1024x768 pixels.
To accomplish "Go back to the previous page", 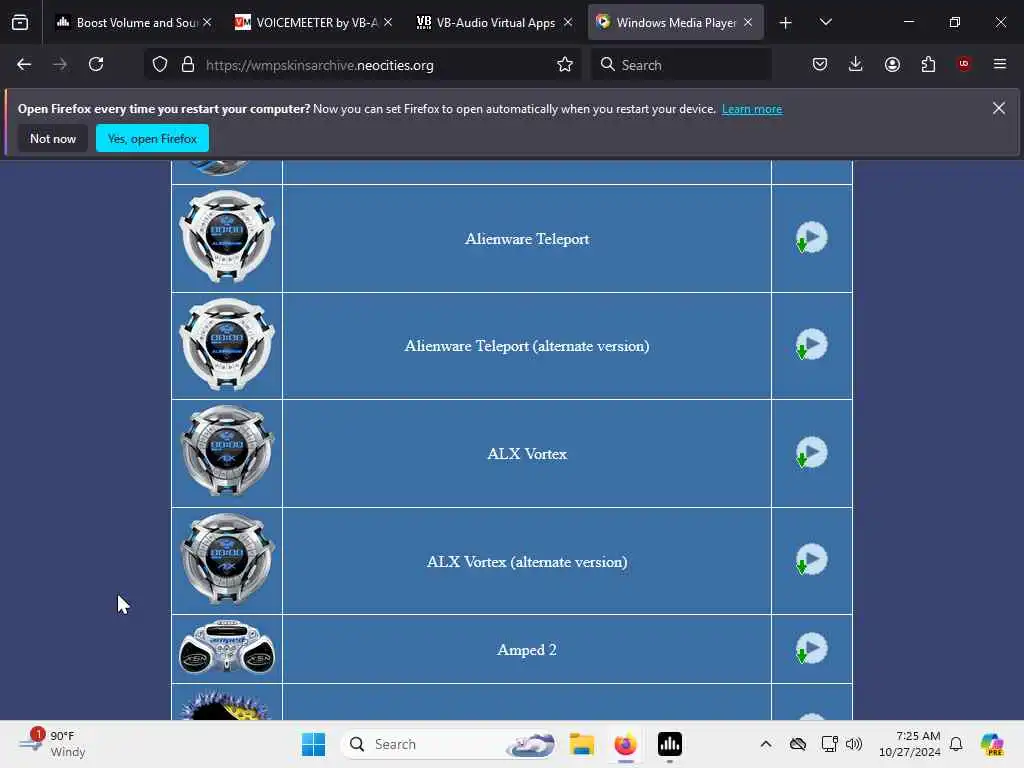I will tap(24, 64).
